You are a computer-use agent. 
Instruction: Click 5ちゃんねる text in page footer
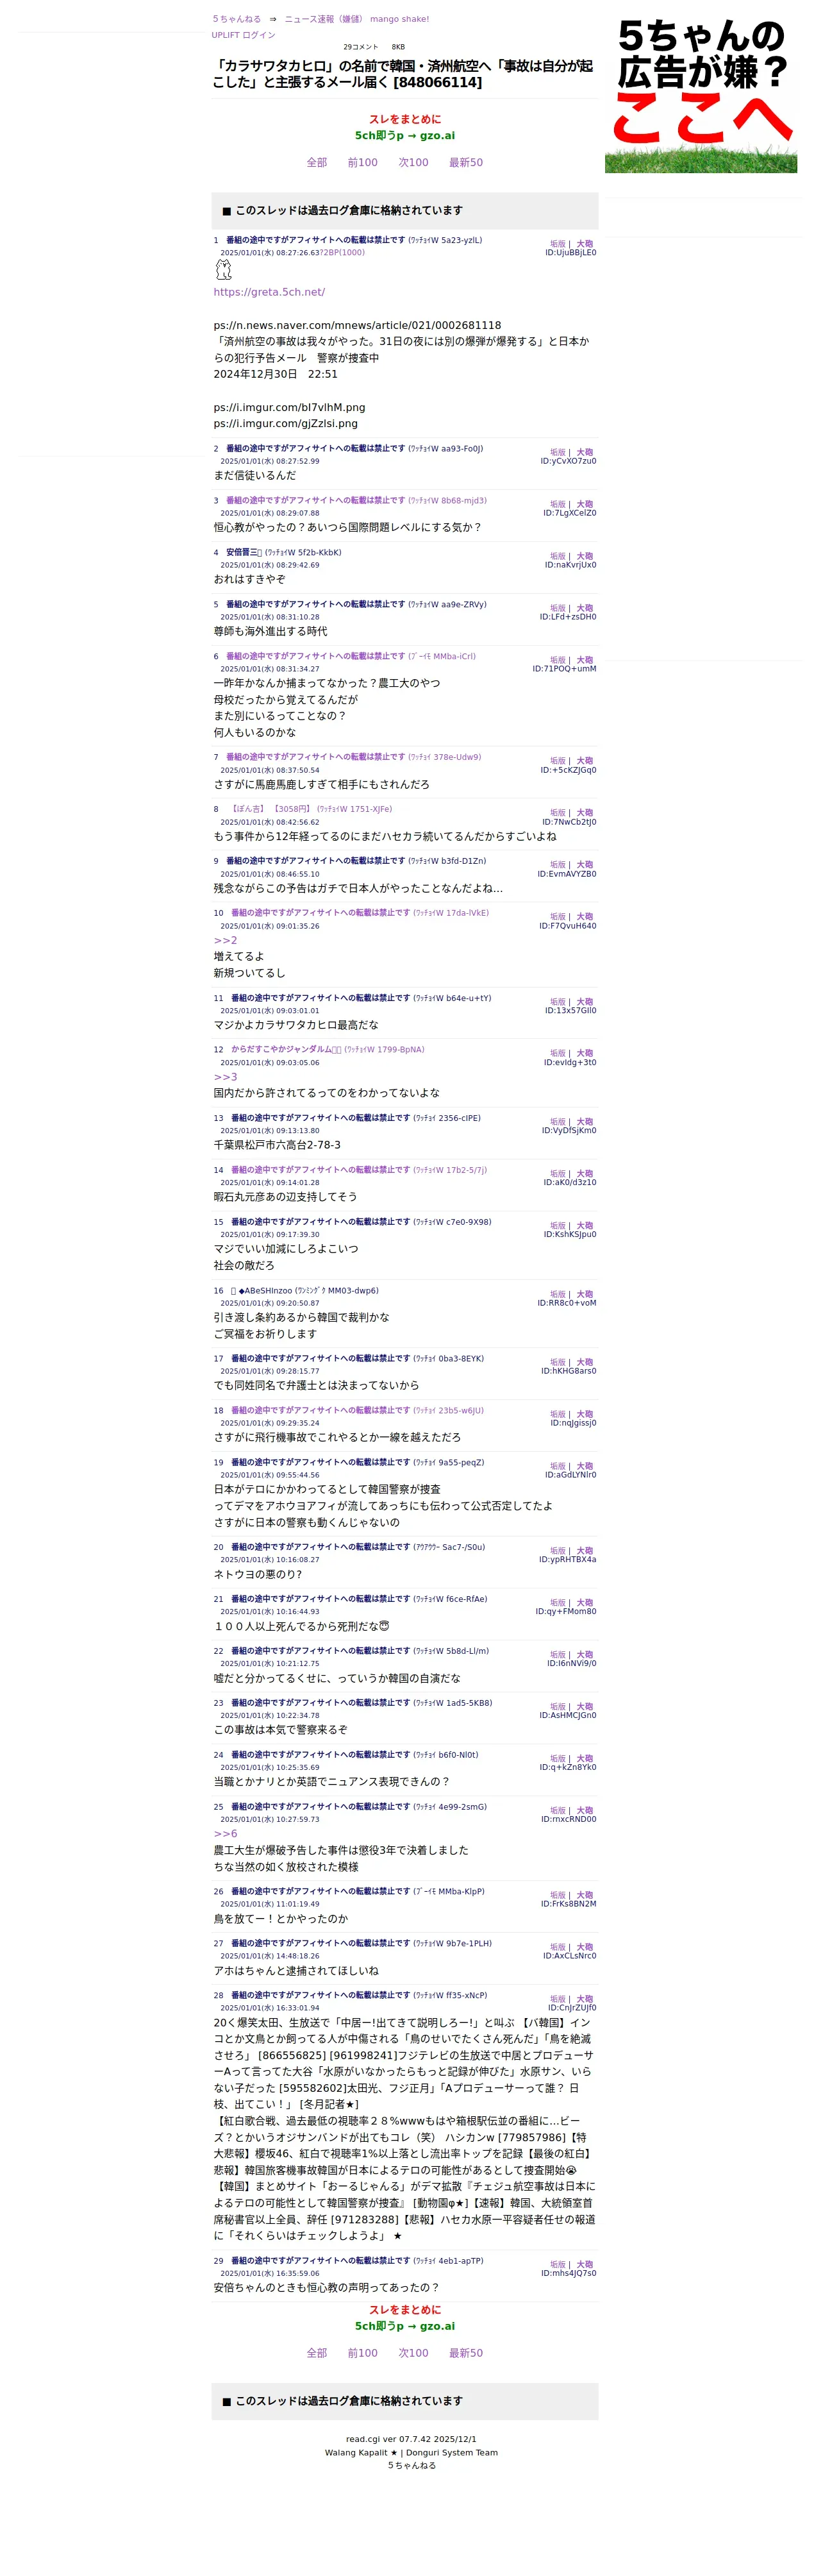[x=411, y=2465]
